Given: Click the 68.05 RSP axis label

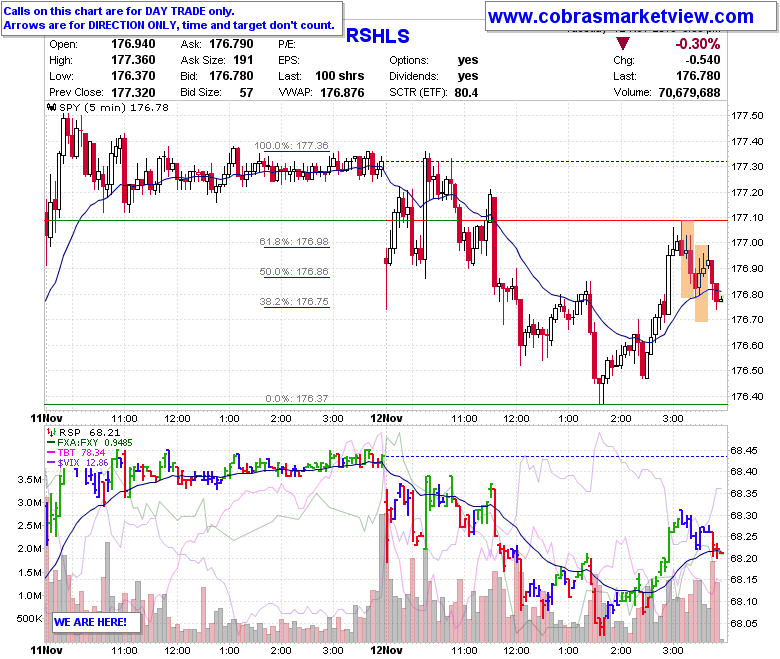Looking at the screenshot, I should click(x=744, y=623).
